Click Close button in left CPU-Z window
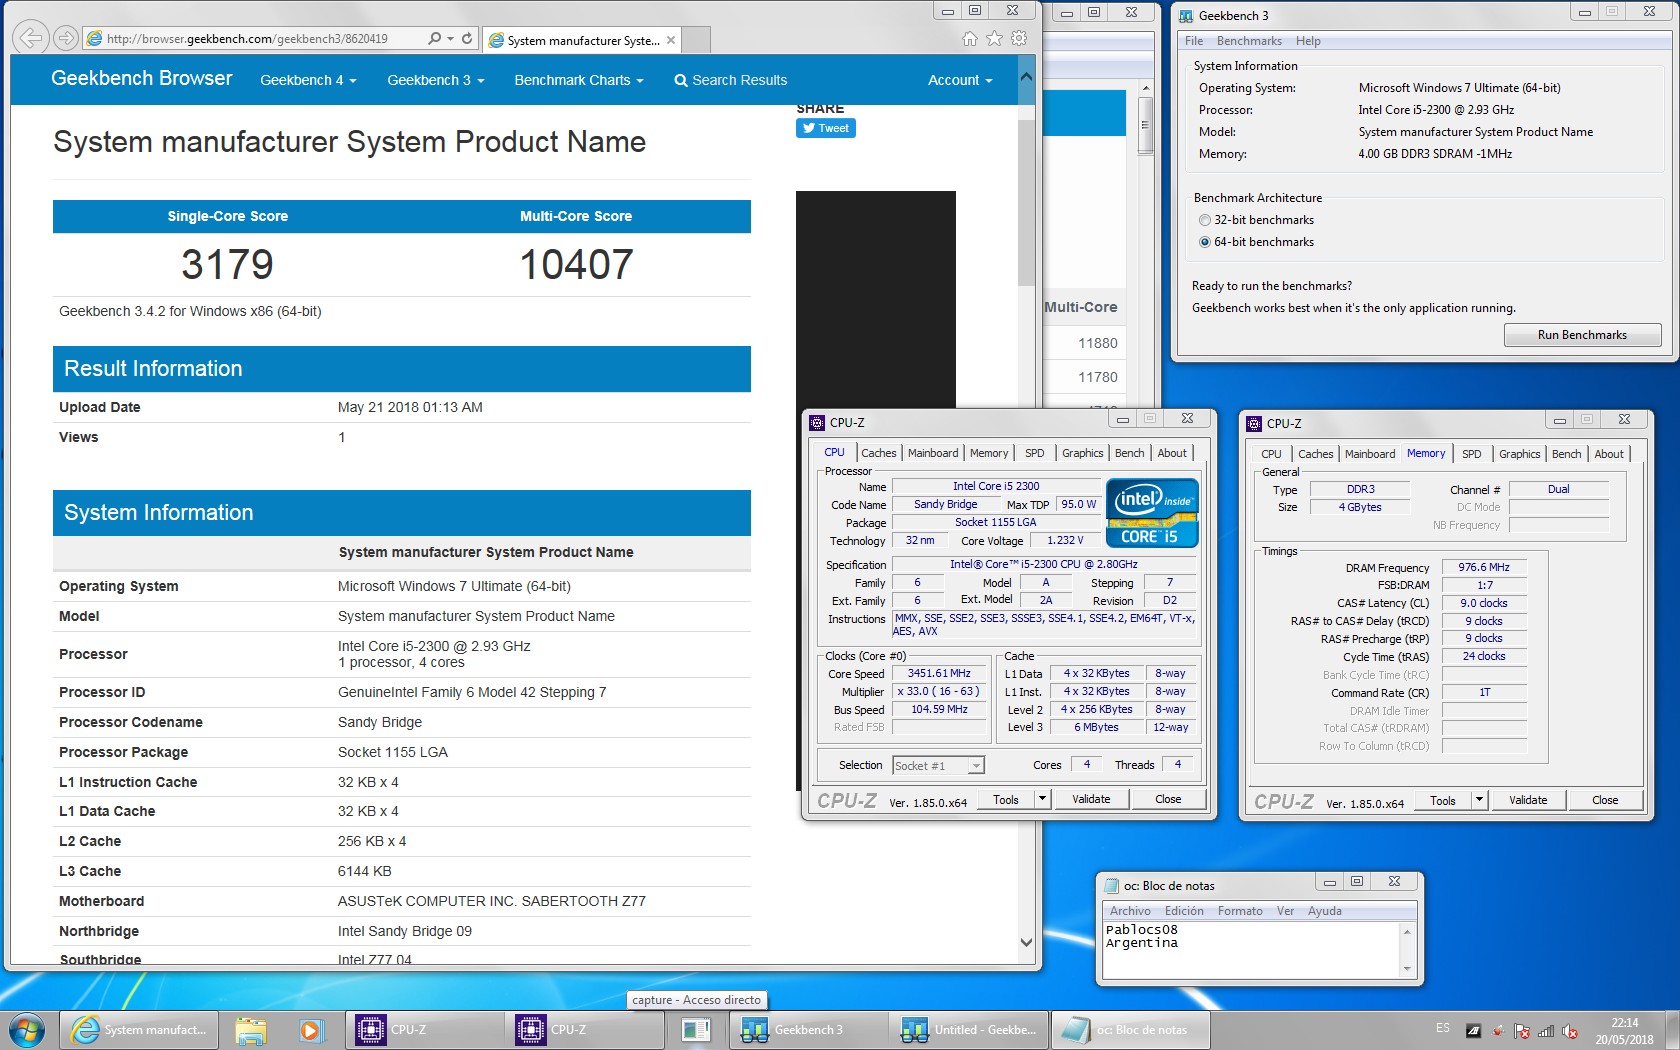Screen dimensions: 1680x1050 [1168, 799]
